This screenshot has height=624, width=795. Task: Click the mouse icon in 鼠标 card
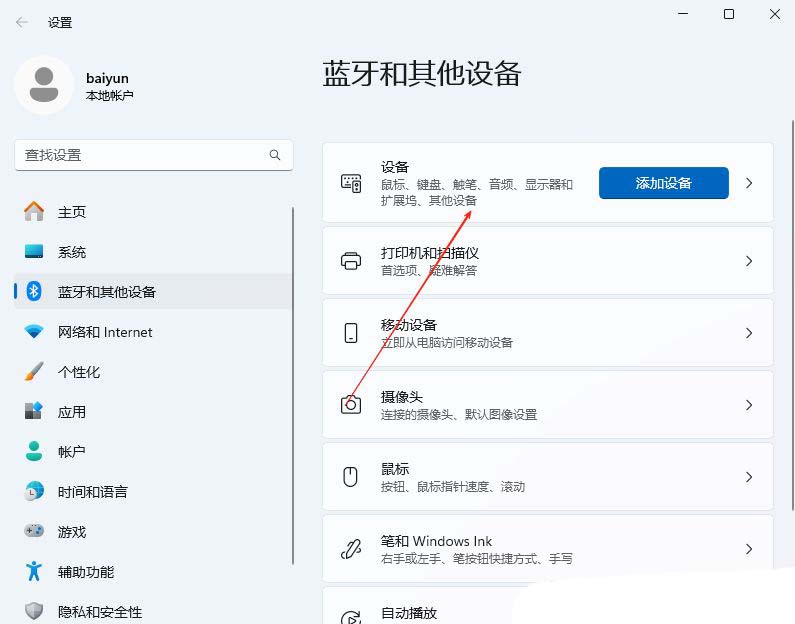[351, 477]
